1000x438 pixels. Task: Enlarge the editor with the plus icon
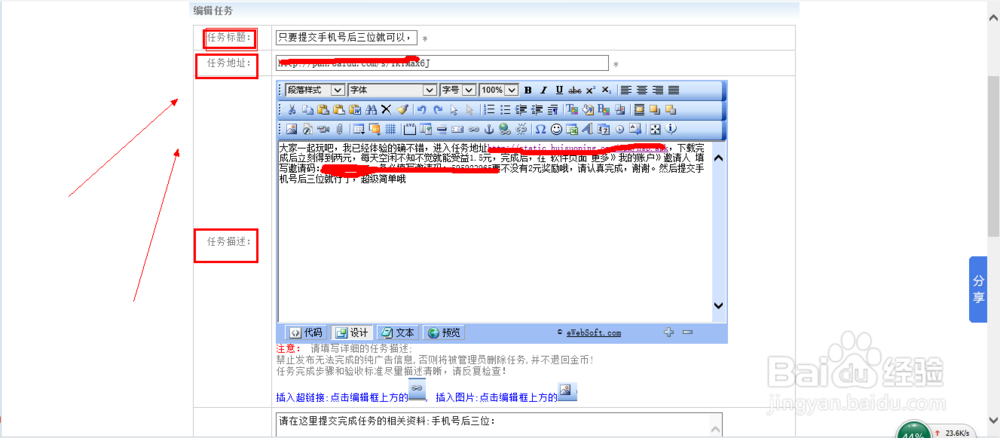click(668, 332)
